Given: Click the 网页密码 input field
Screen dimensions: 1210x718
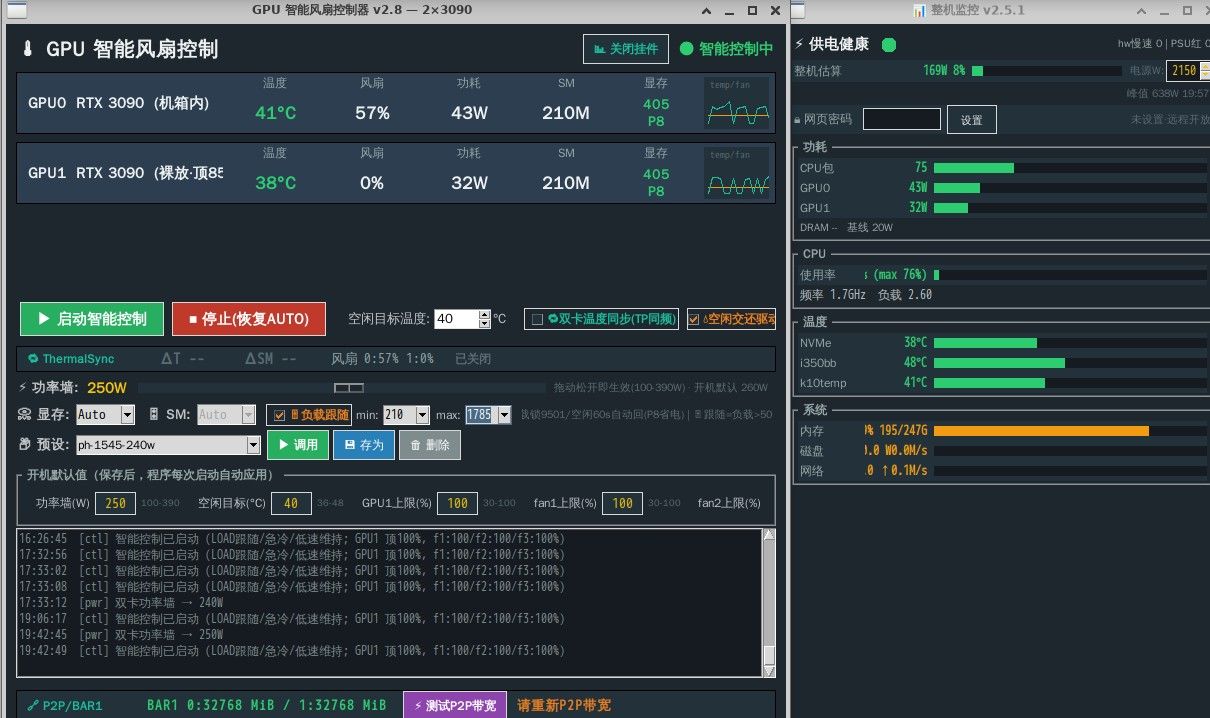Looking at the screenshot, I should pos(902,119).
